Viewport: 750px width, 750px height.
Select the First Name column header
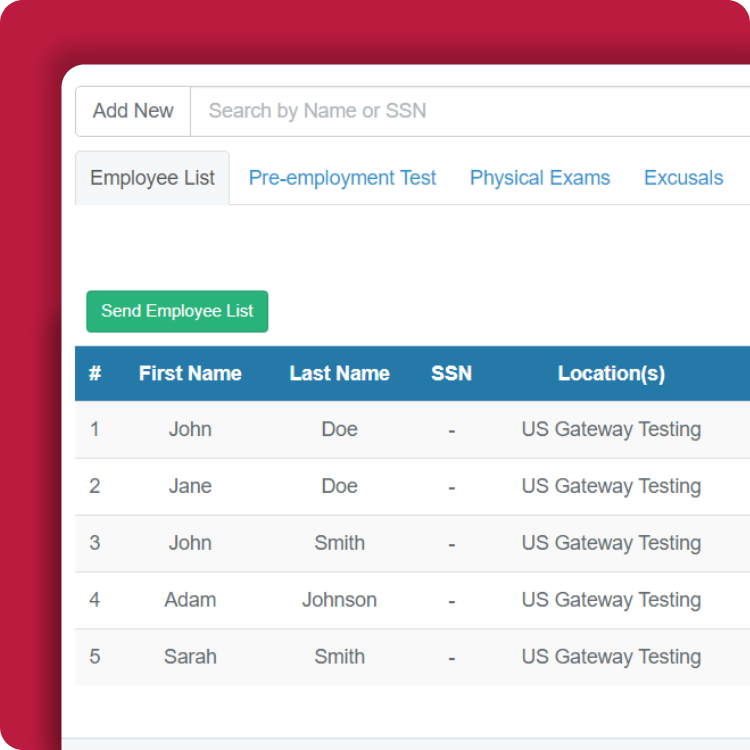coord(190,373)
